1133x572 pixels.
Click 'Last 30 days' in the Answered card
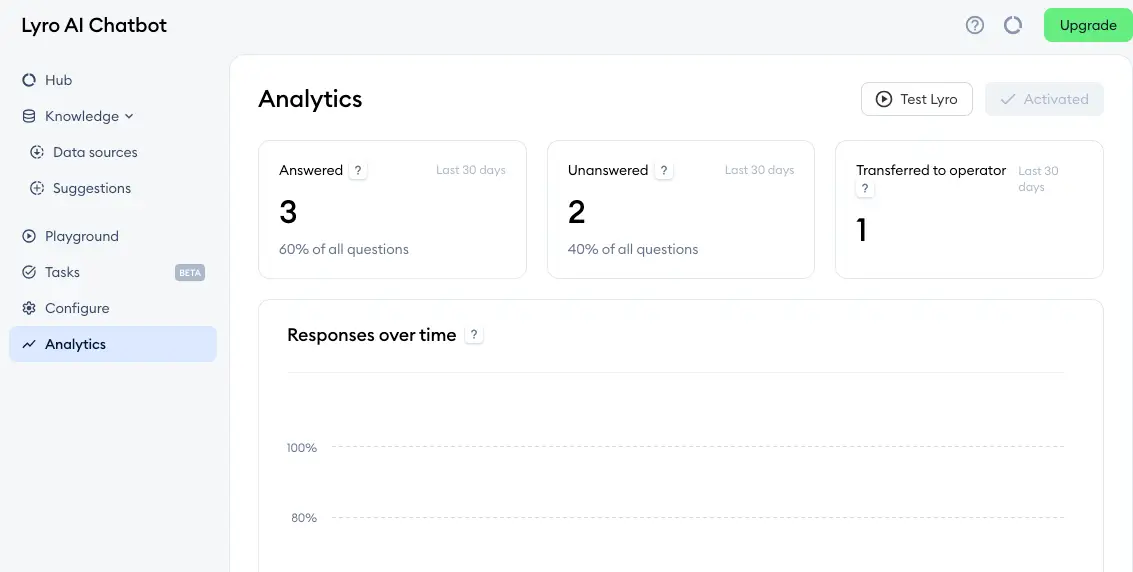pyautogui.click(x=471, y=170)
